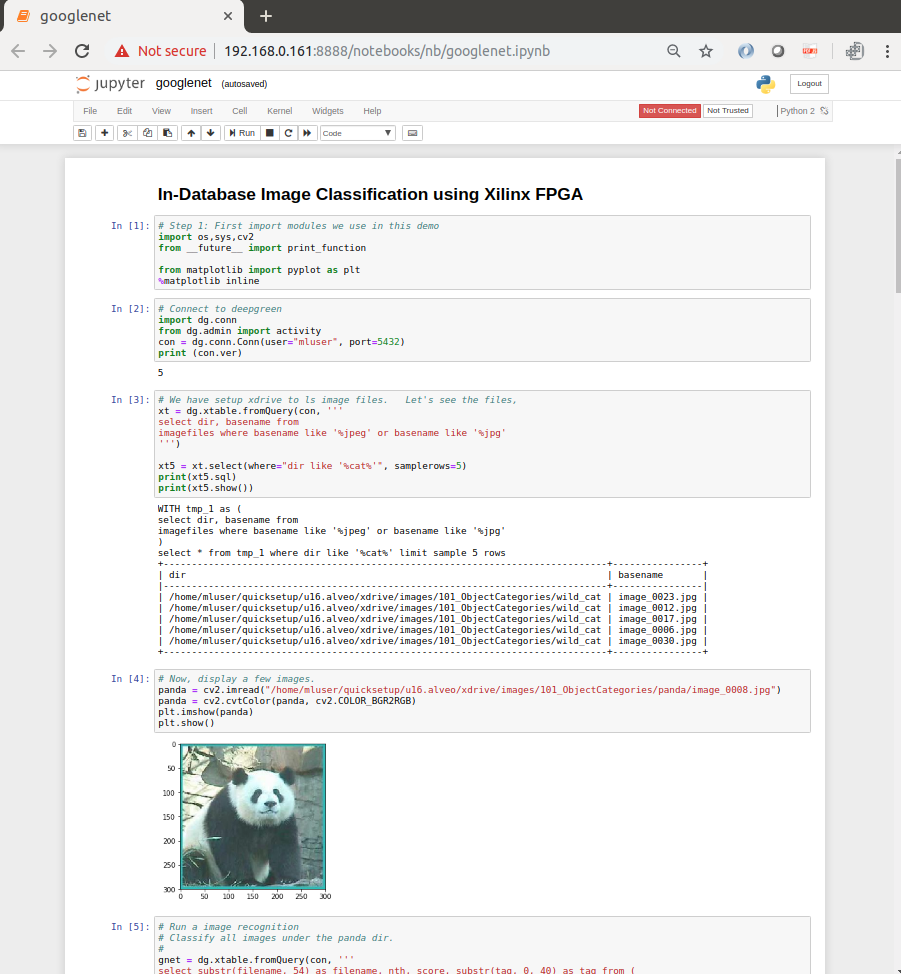Go back in browser history

18,51
